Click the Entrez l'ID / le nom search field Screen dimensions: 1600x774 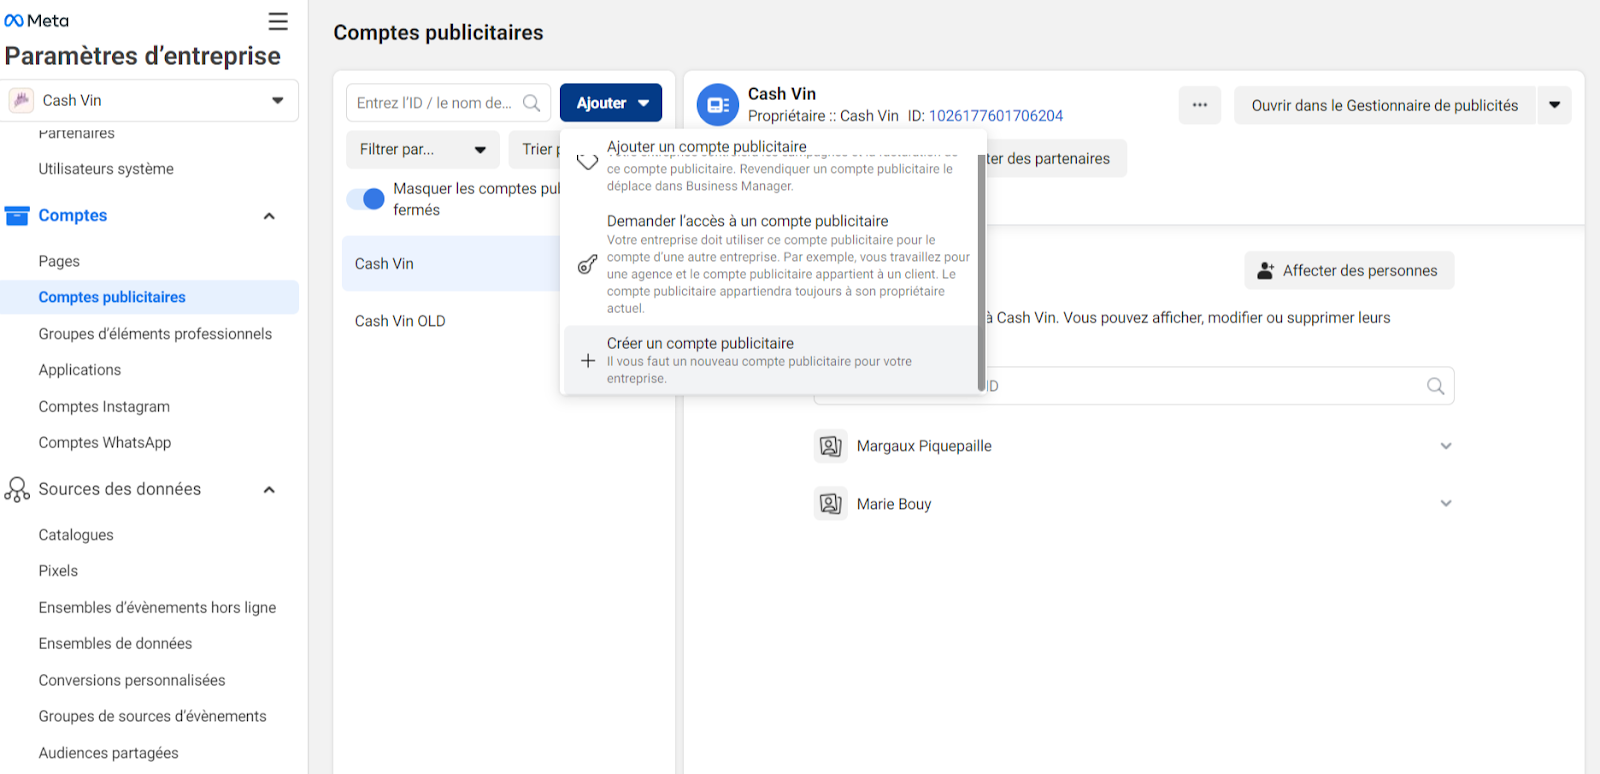tap(448, 103)
